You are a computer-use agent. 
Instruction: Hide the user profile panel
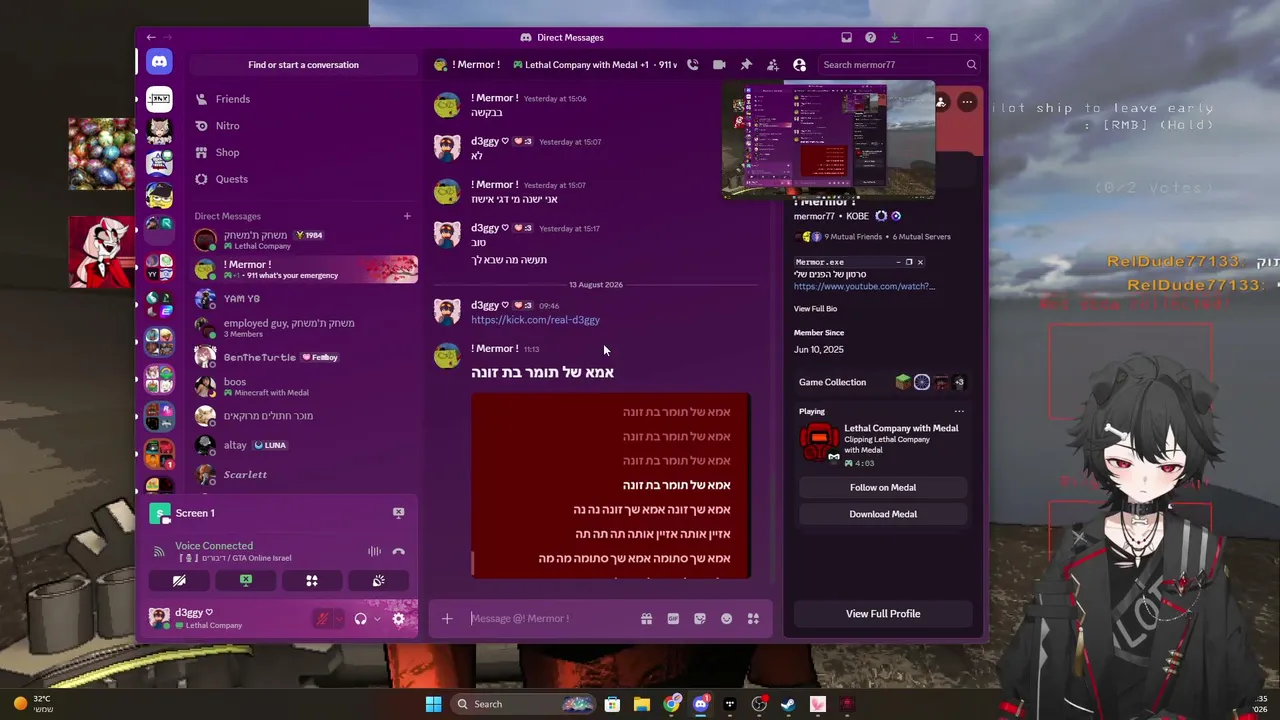799,65
